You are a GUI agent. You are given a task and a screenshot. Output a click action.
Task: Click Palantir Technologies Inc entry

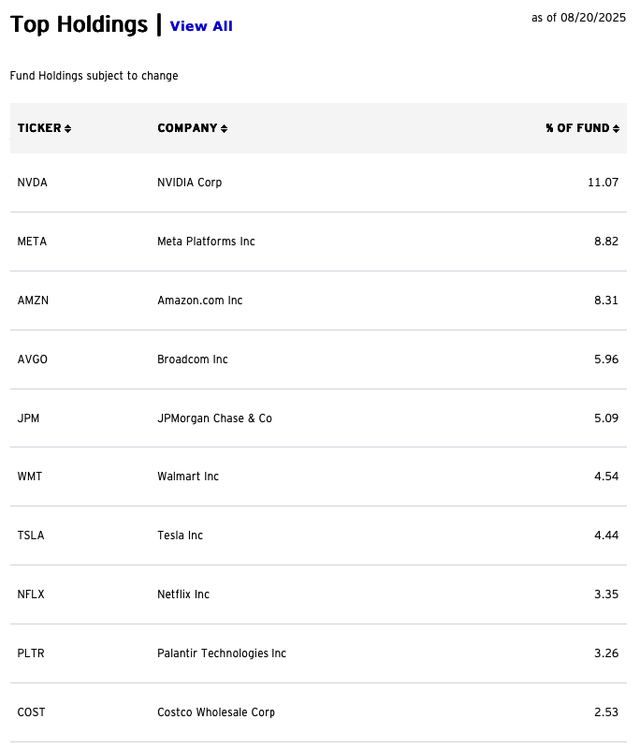click(222, 653)
